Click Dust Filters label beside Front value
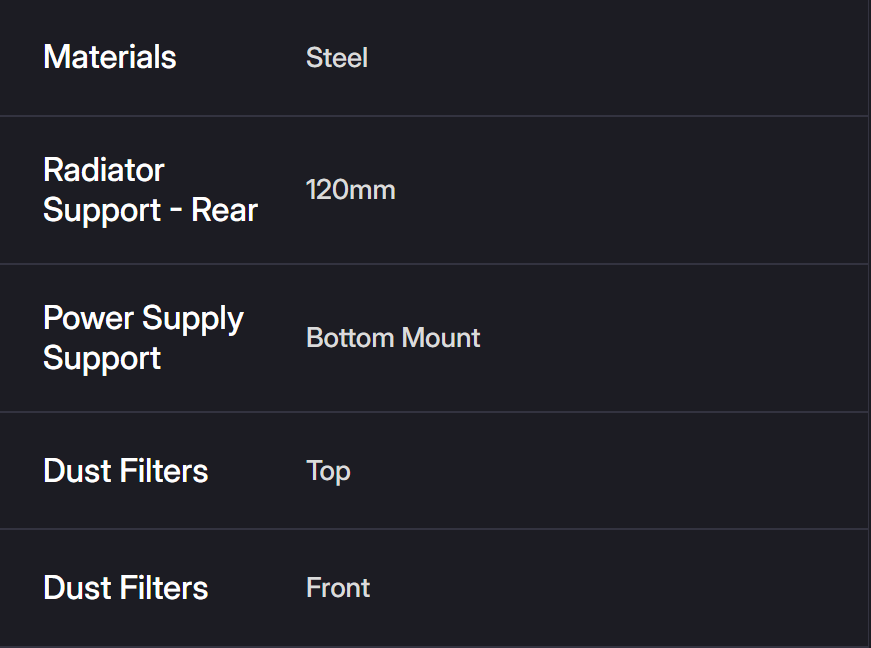This screenshot has width=871, height=648. coord(126,588)
